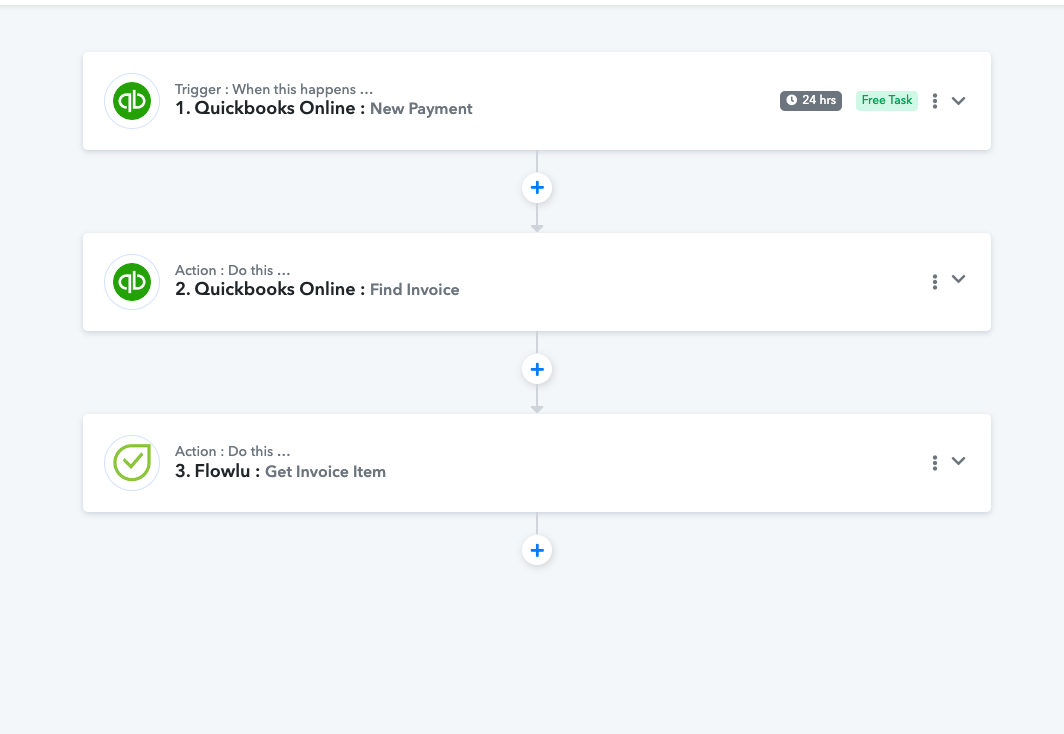Select the '2. Quickbooks Online : Find Invoice' title
Image resolution: width=1064 pixels, height=734 pixels.
click(317, 290)
